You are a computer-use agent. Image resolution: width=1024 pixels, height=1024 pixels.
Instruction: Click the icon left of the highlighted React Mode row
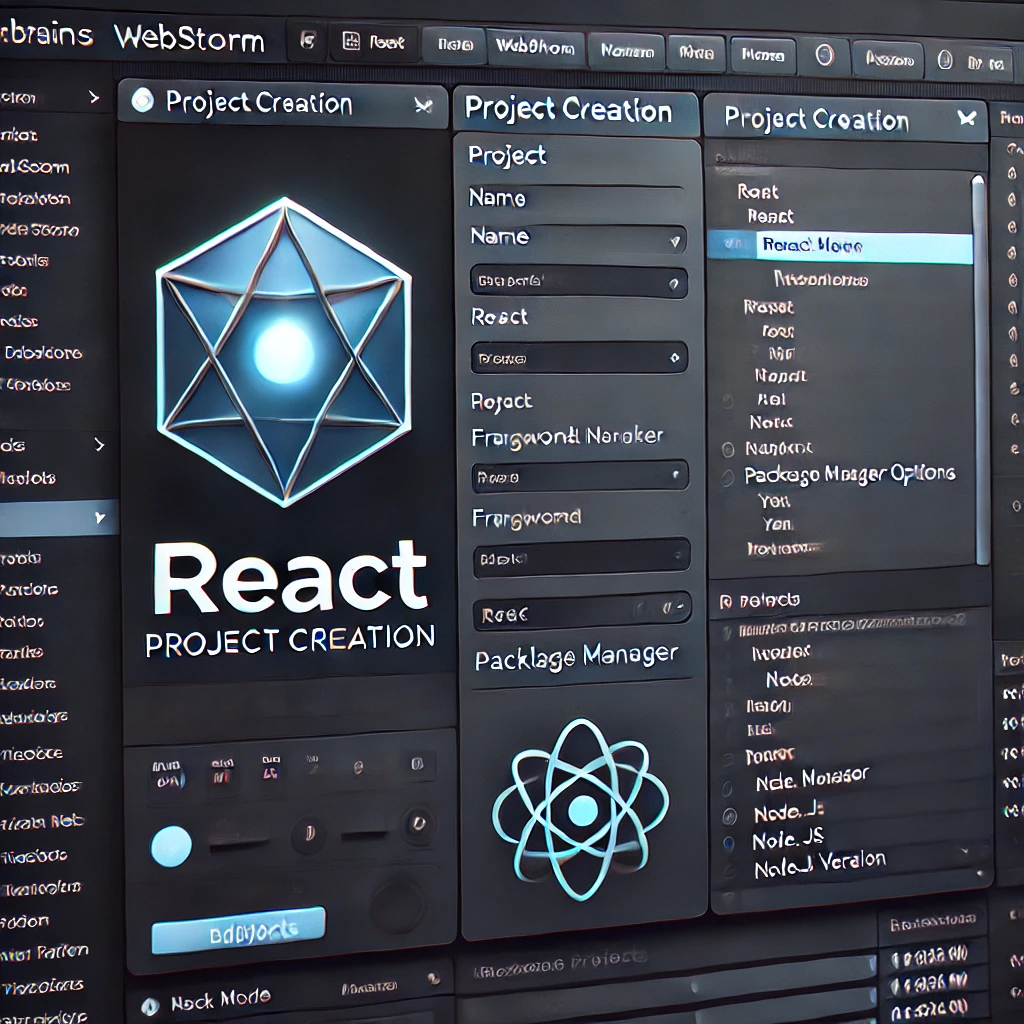[x=733, y=244]
